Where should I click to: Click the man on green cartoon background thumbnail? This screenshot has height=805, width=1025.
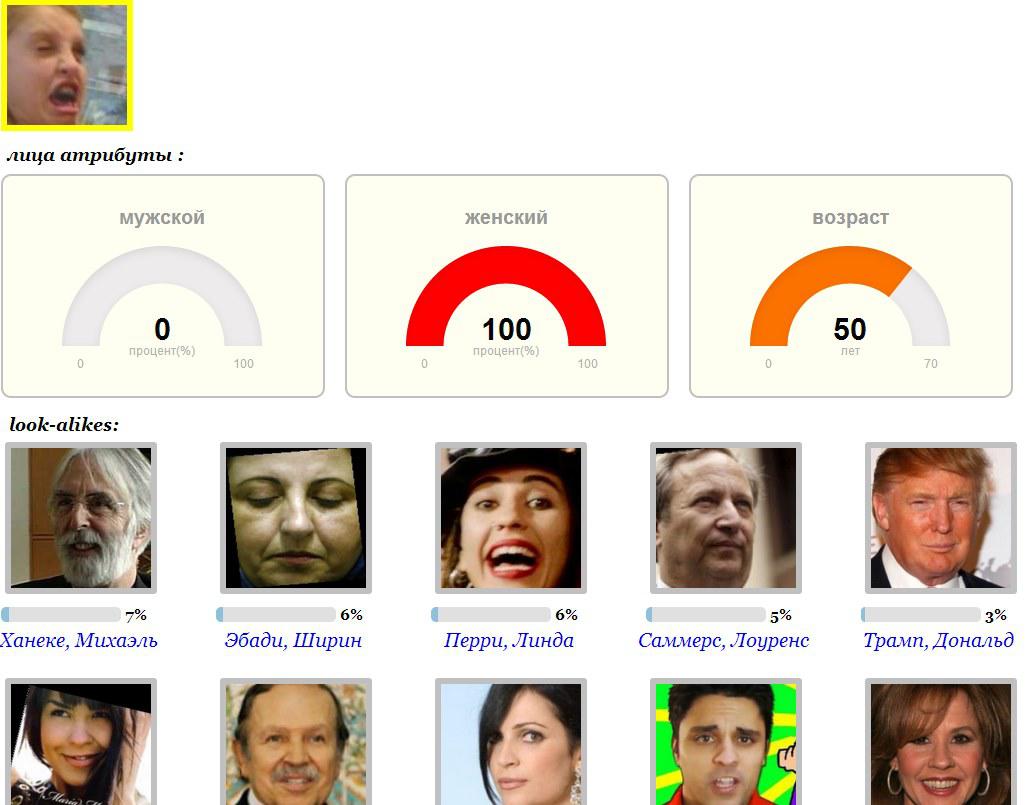click(x=726, y=742)
